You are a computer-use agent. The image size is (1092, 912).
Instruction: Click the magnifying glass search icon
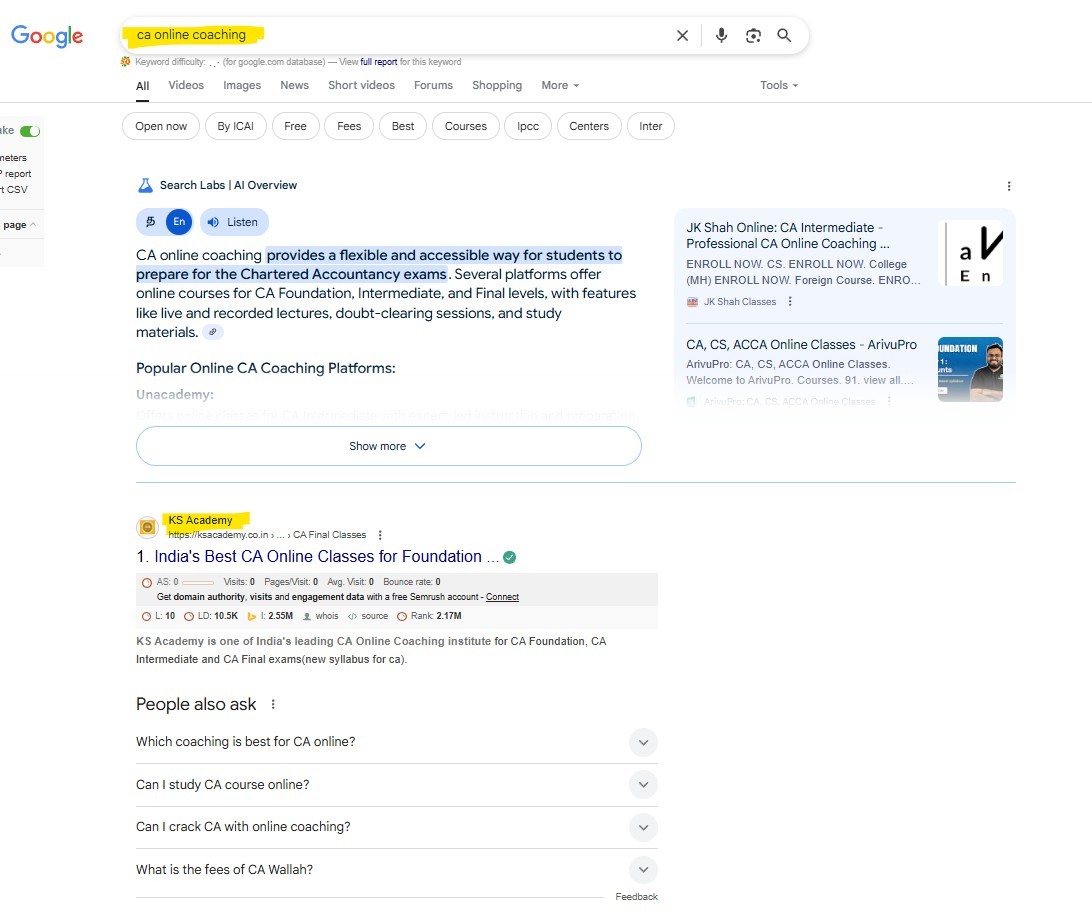tap(784, 36)
